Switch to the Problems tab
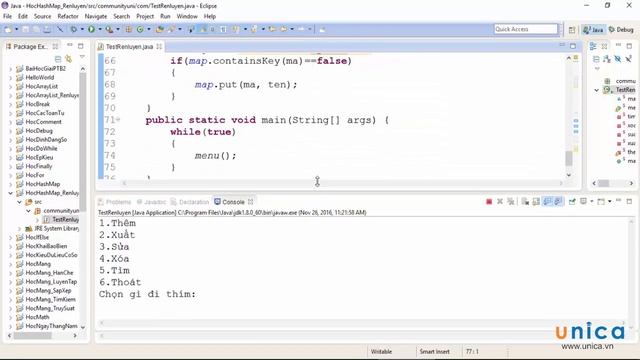 click(x=115, y=202)
